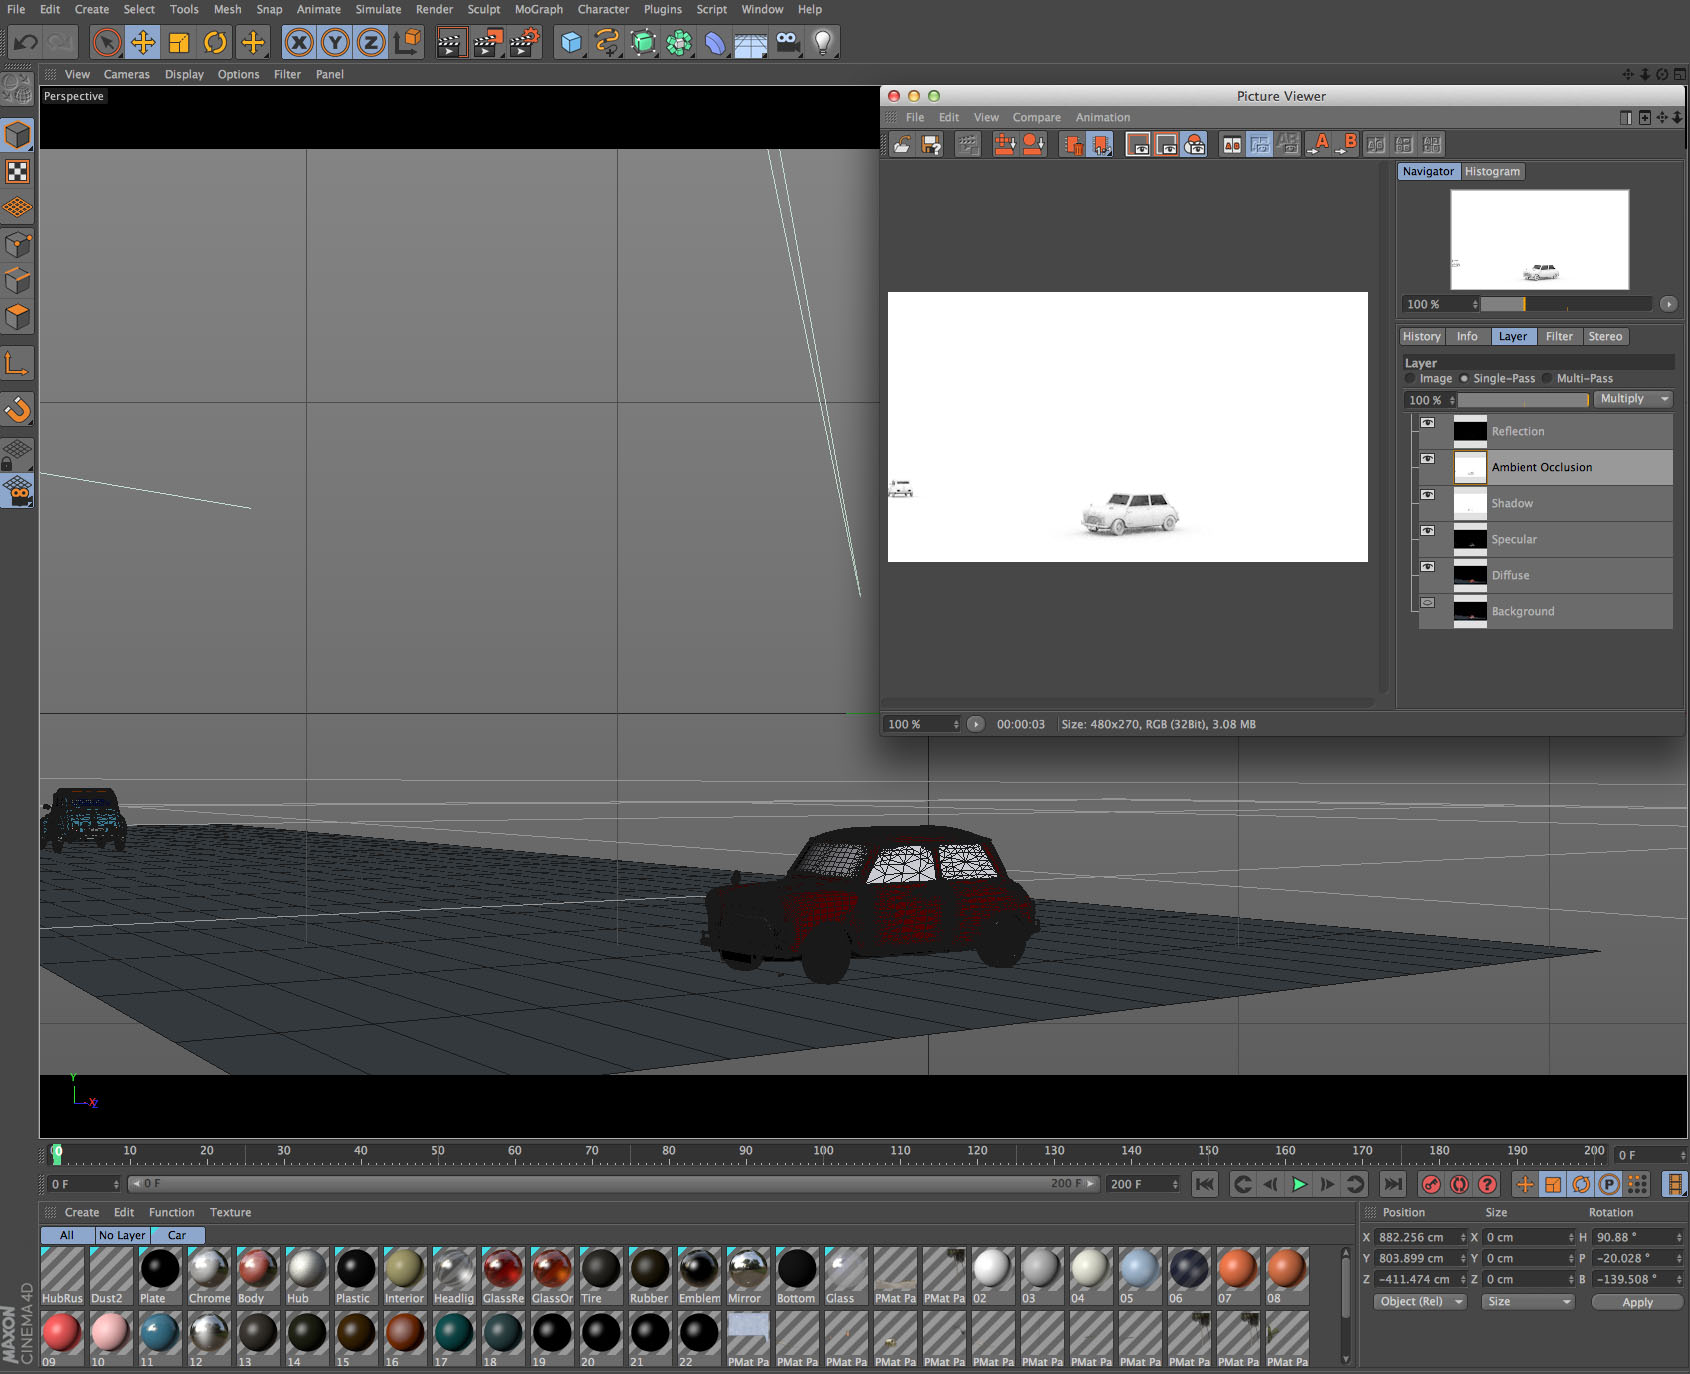Open the Multiply blend mode dropdown

pos(1633,399)
